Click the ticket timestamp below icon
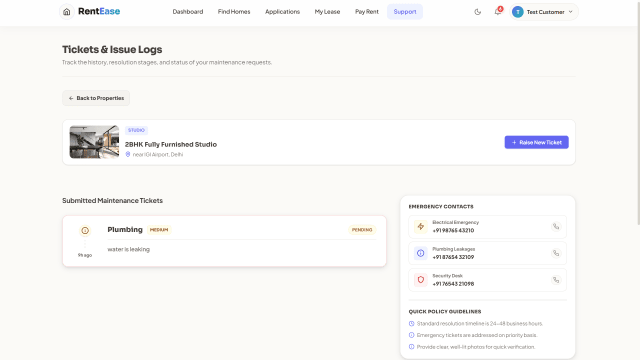 [x=85, y=255]
